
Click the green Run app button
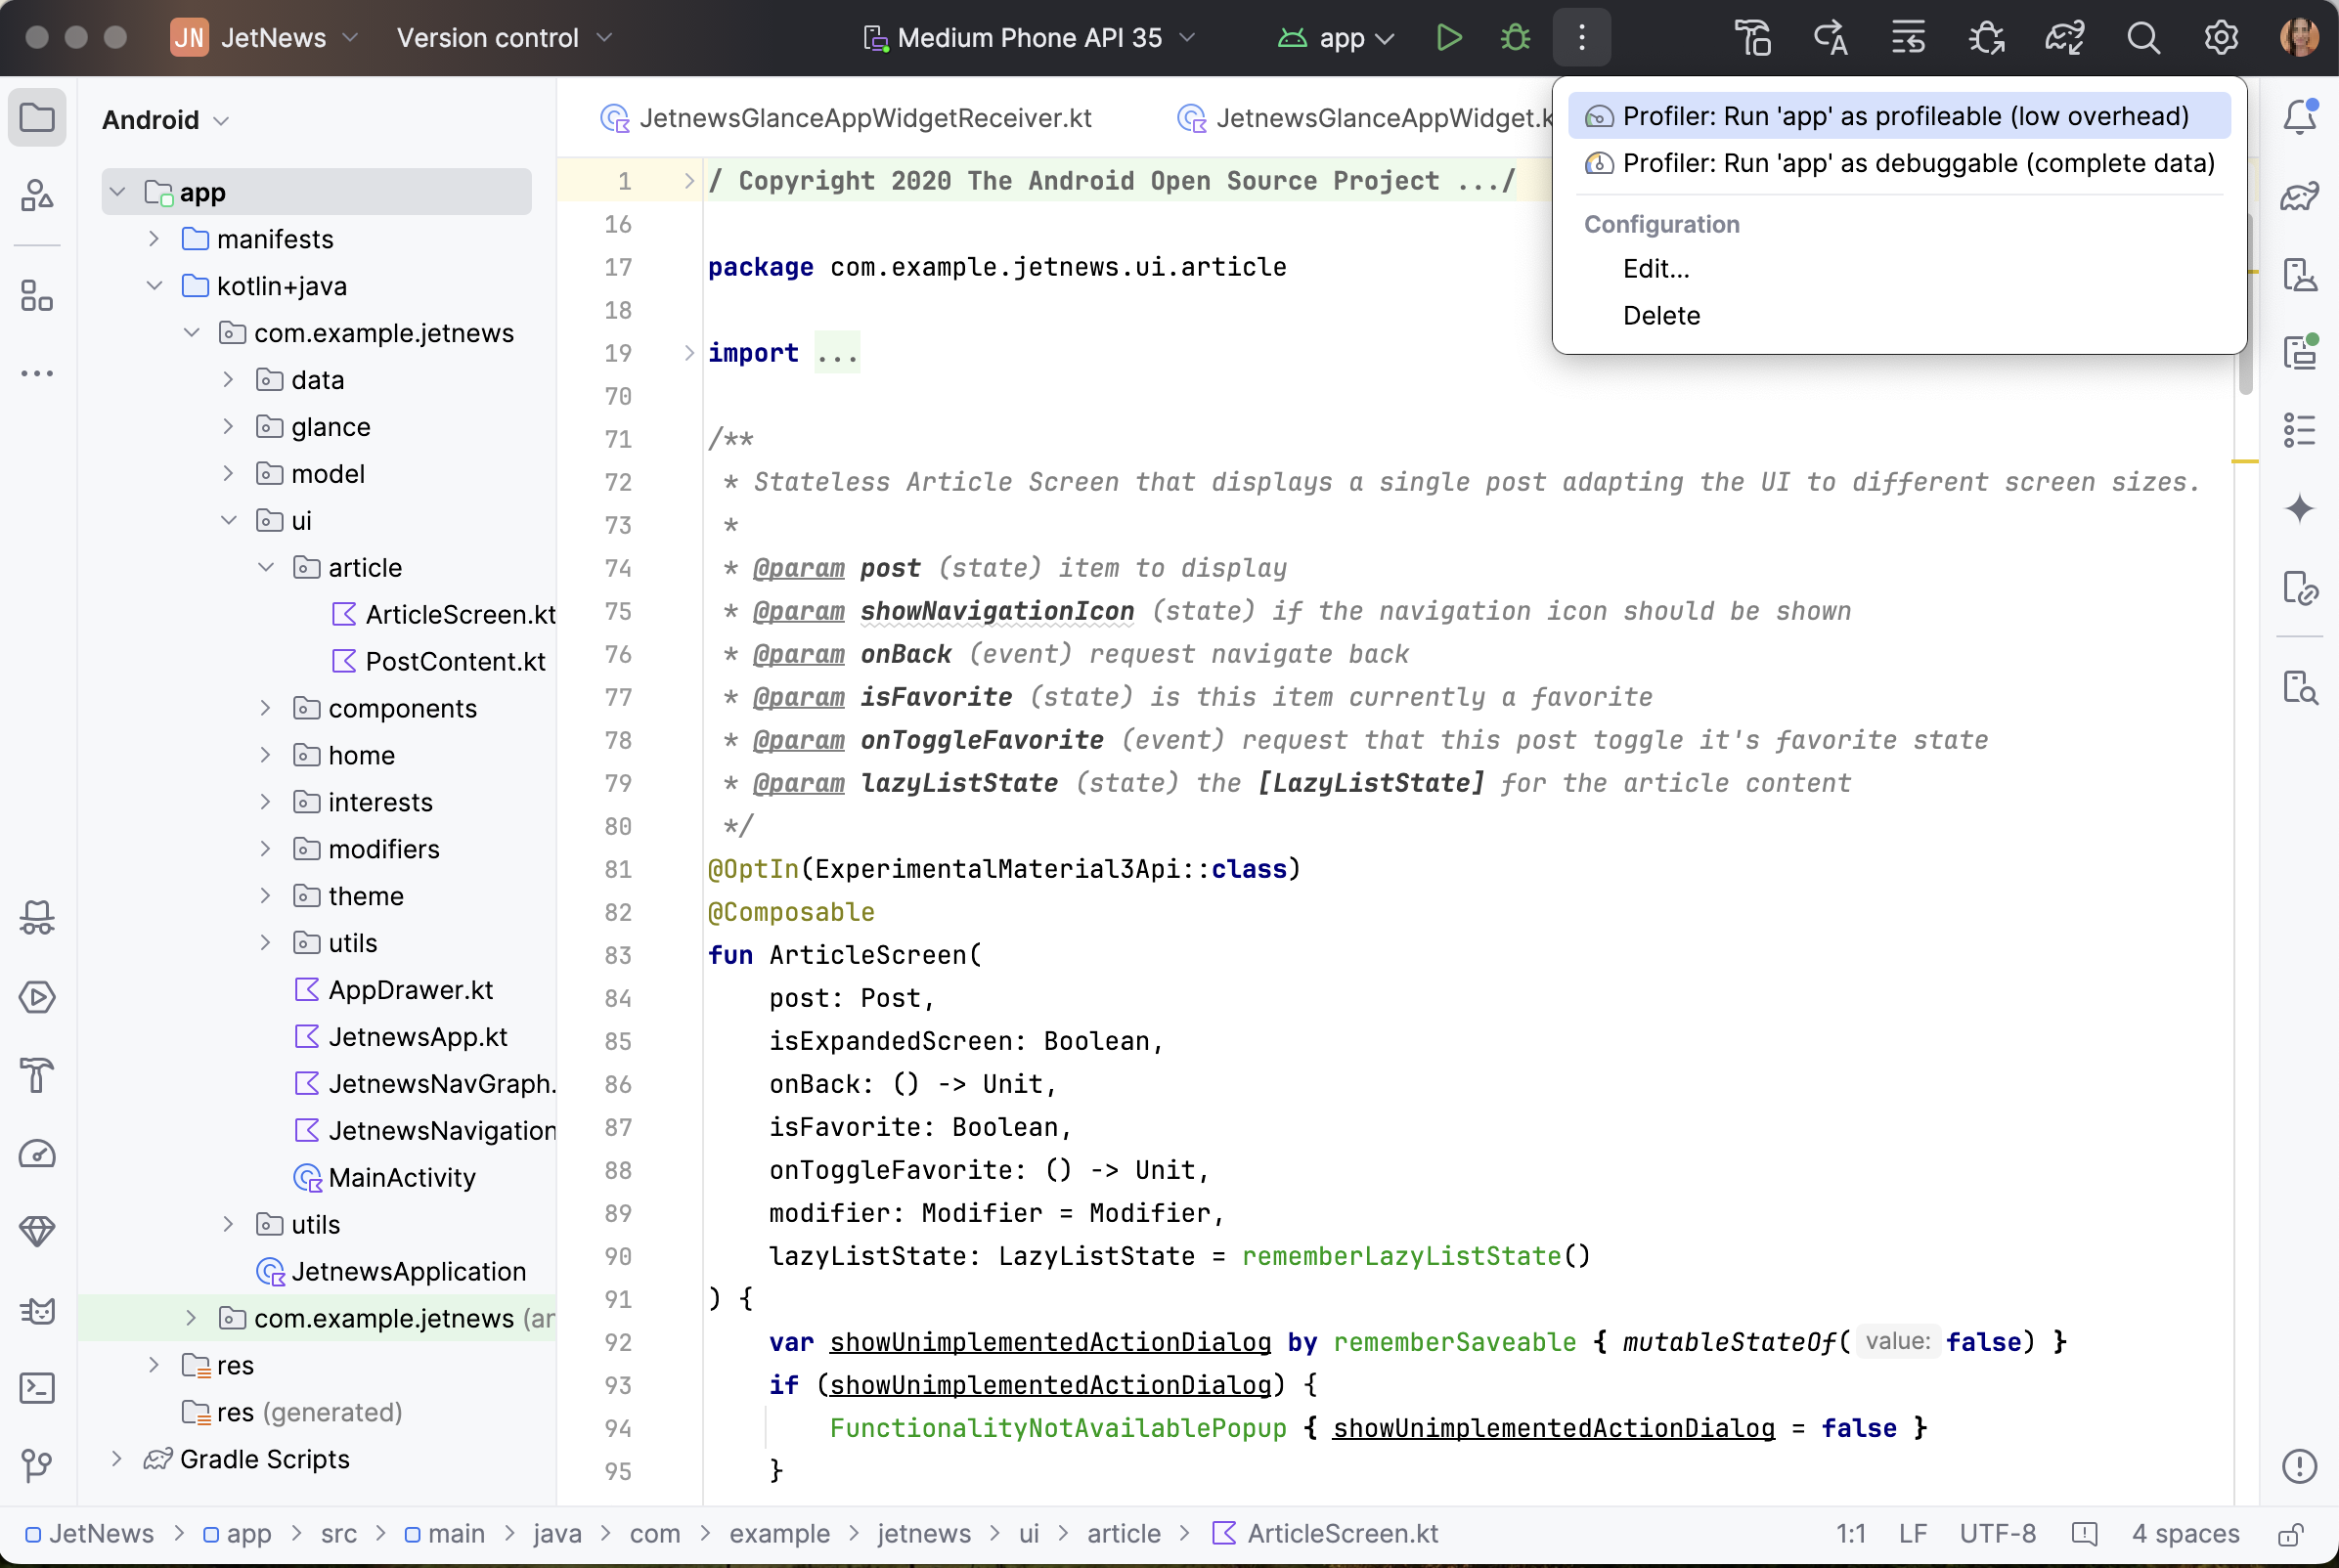click(1448, 38)
